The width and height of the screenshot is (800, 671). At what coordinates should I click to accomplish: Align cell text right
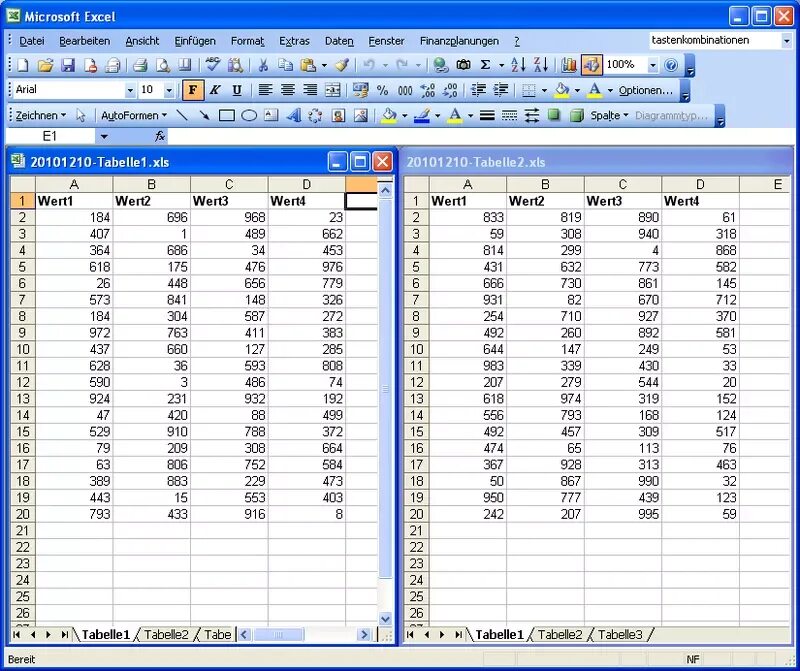click(x=310, y=90)
